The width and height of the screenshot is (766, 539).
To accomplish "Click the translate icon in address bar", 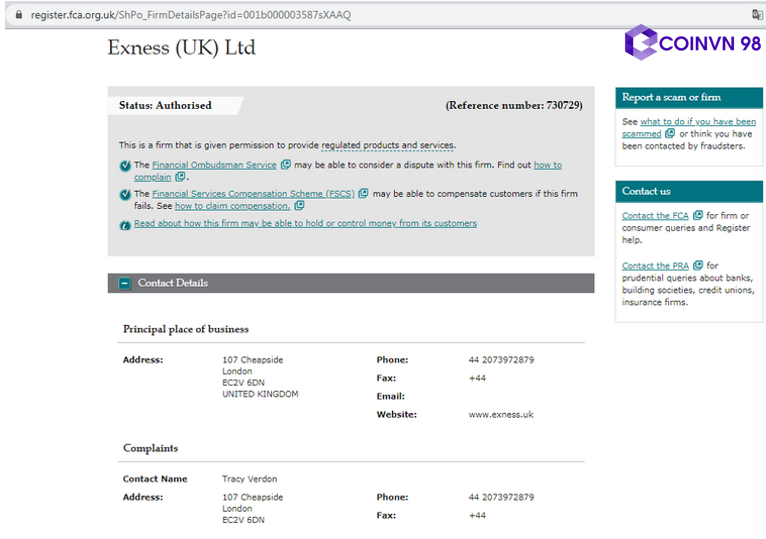I will coord(757,15).
